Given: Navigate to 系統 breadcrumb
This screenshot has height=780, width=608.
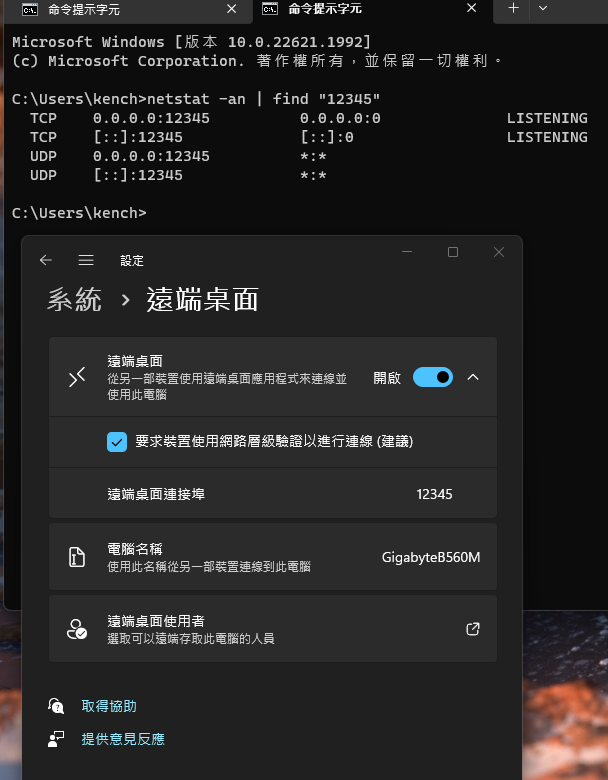Looking at the screenshot, I should pos(75,300).
